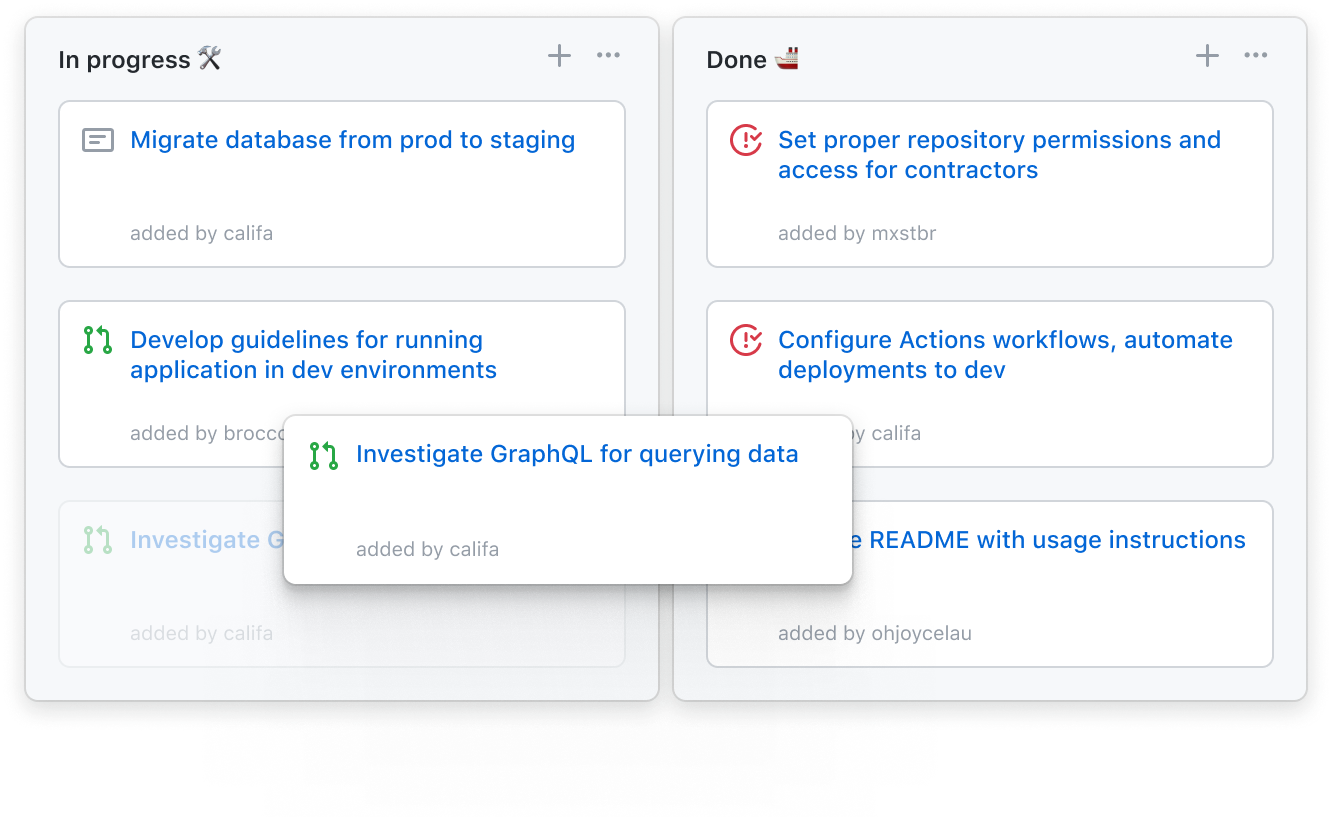Click pull request icon on Develop guidelines card
The height and width of the screenshot is (817, 1332).
(x=97, y=341)
